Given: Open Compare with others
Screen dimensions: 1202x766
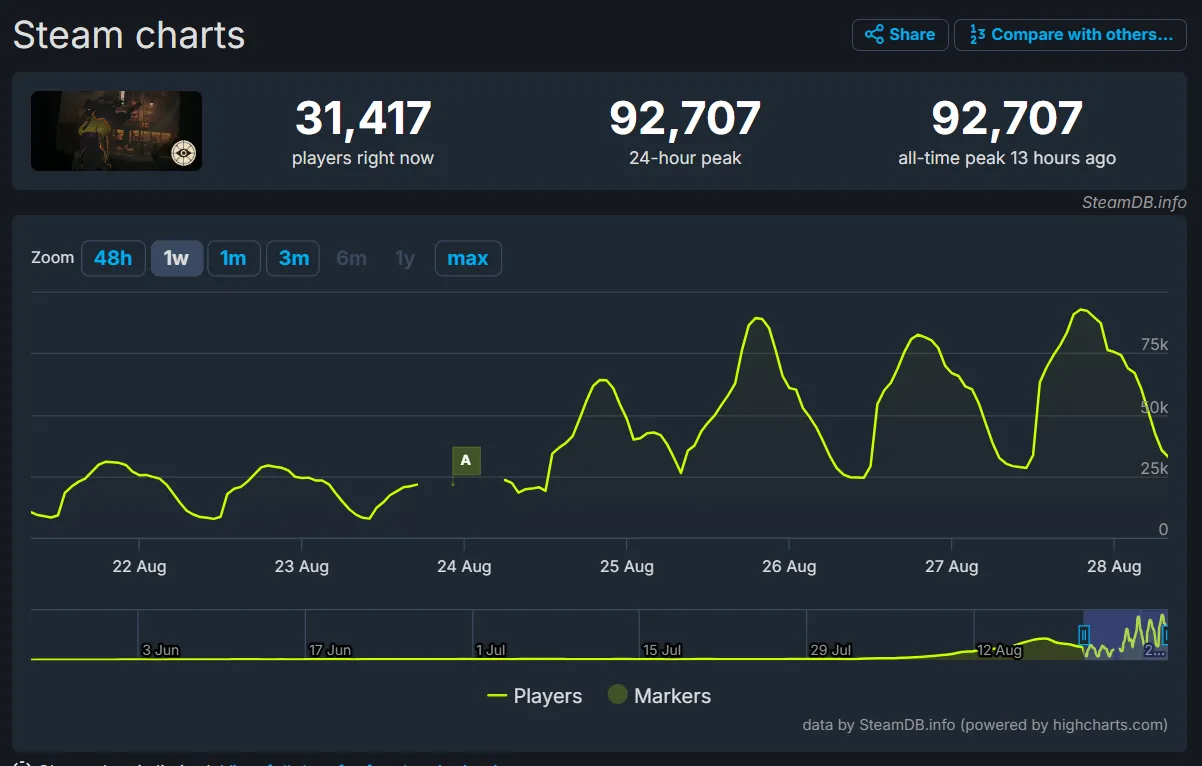Looking at the screenshot, I should pos(1070,34).
